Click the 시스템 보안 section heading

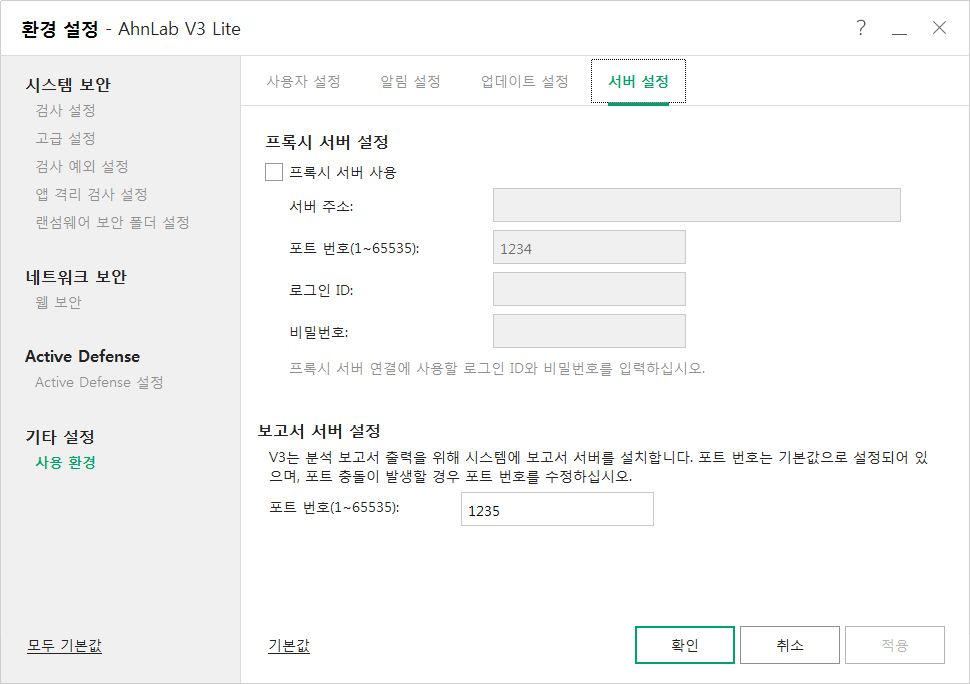coord(68,85)
